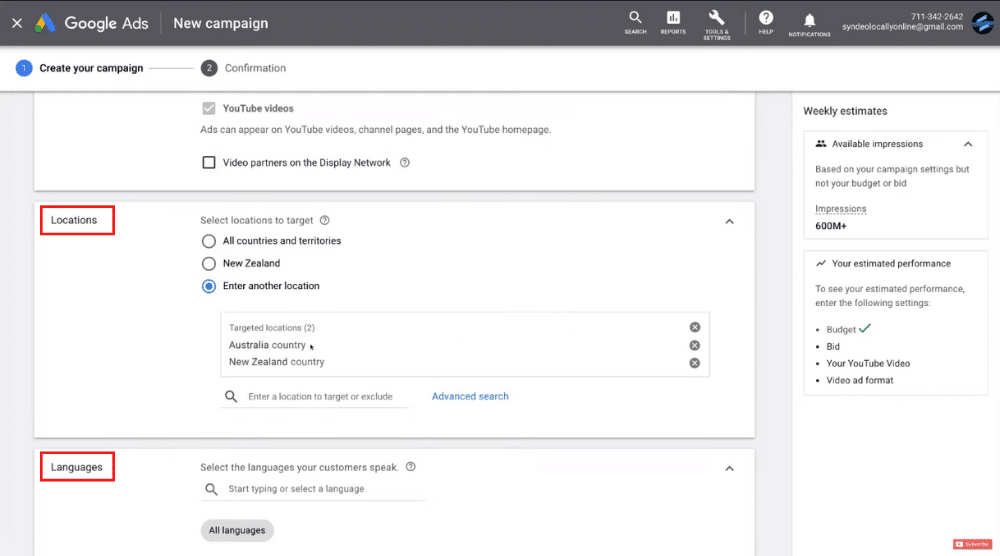The width and height of the screenshot is (1000, 556).
Task: Click the location search magnifier icon
Action: (x=231, y=397)
